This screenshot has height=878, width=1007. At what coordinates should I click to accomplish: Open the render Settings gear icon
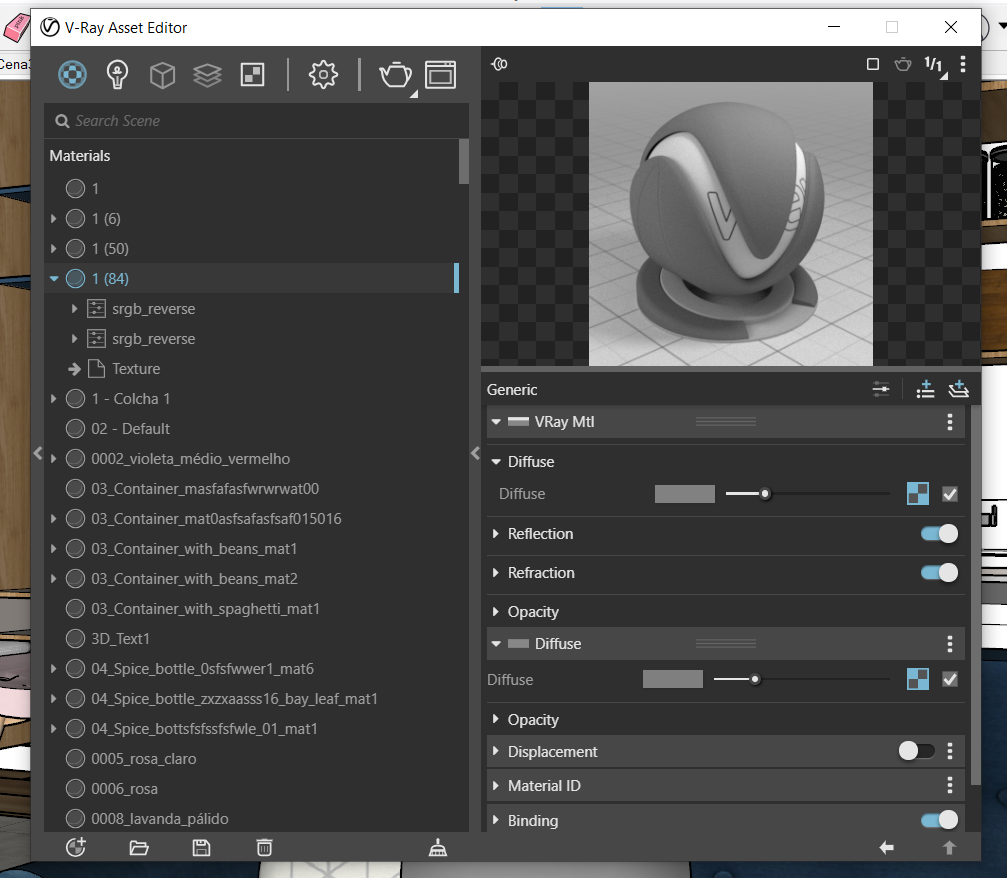323,75
